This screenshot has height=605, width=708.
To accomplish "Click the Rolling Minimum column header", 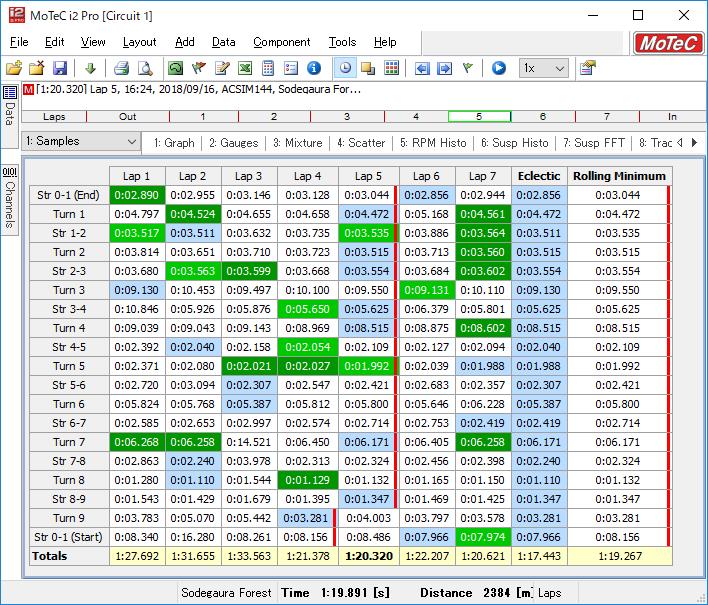I will pyautogui.click(x=620, y=176).
